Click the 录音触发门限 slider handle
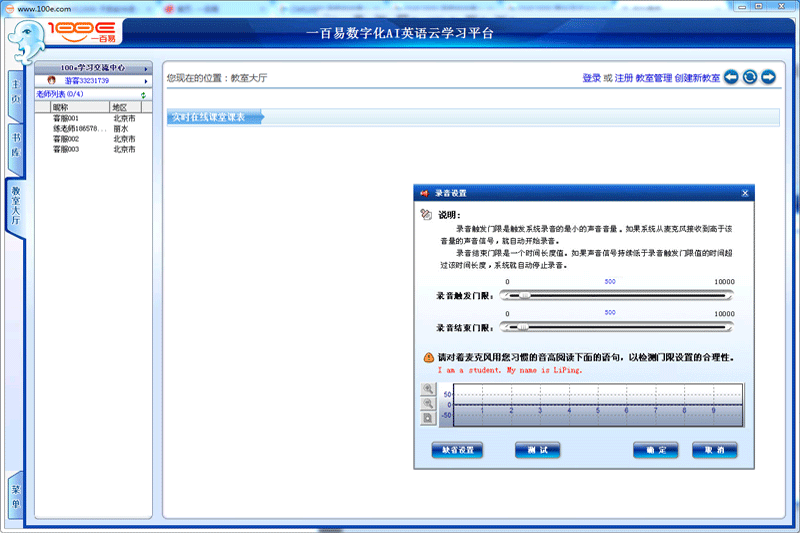 [x=524, y=295]
